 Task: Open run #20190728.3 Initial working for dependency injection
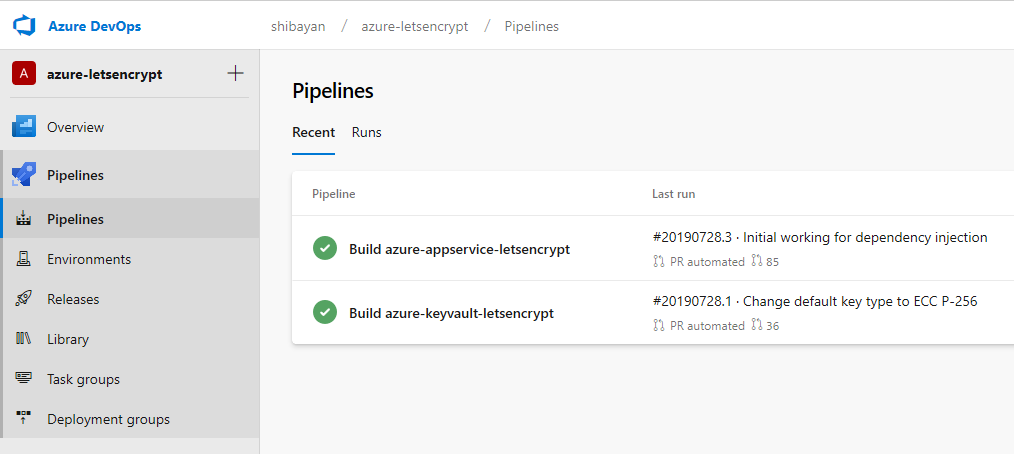[820, 237]
